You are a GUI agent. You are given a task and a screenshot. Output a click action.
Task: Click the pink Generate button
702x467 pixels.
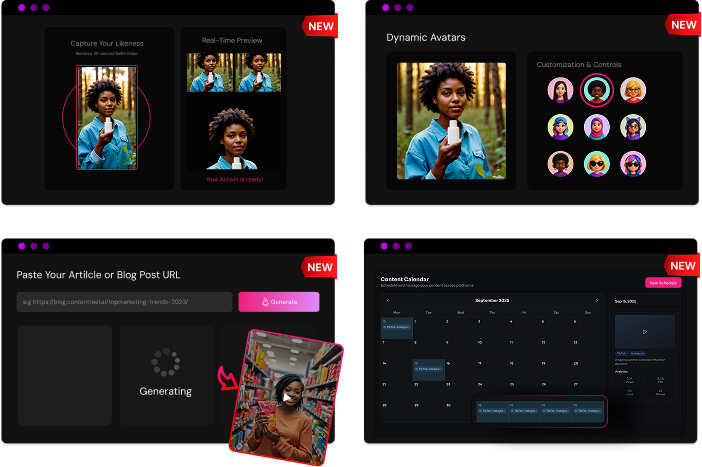(279, 301)
